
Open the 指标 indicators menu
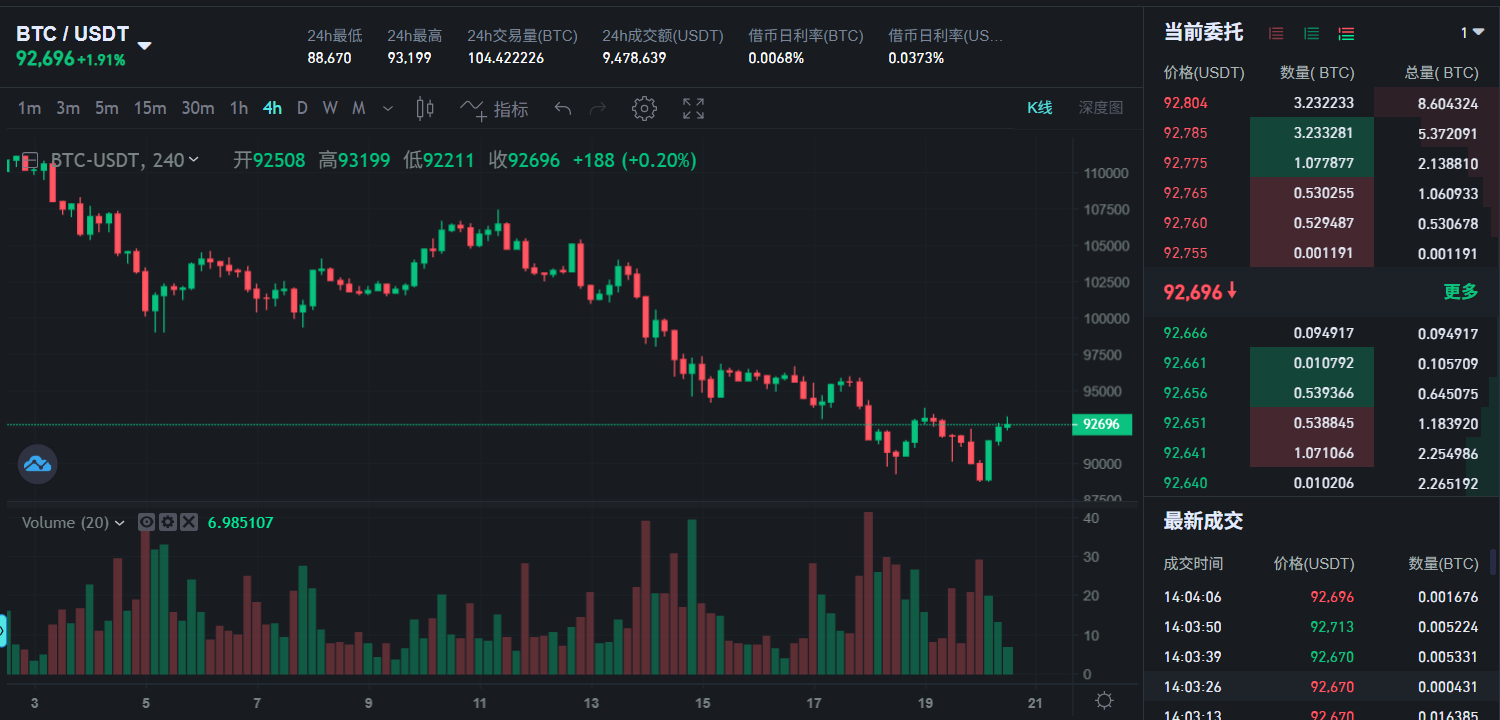click(494, 109)
